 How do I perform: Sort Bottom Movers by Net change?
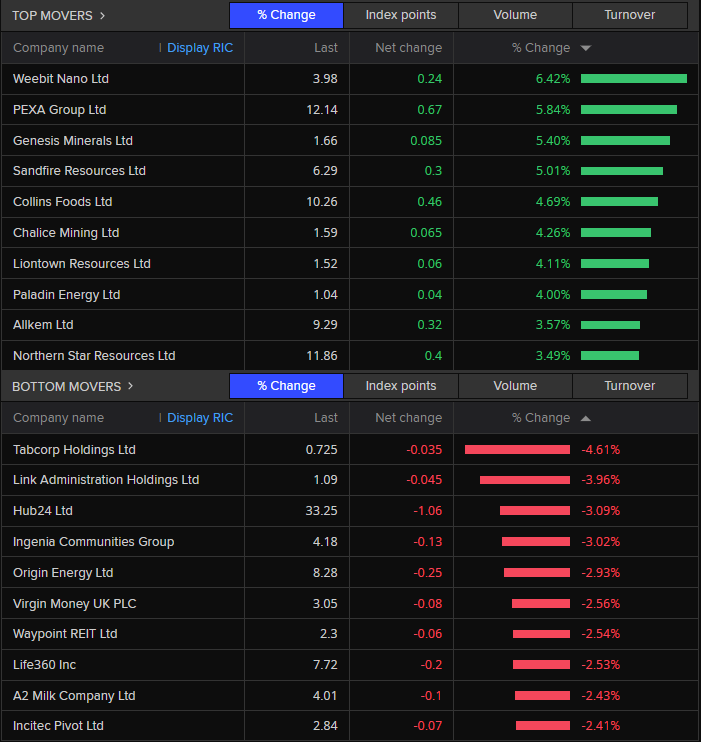click(408, 418)
